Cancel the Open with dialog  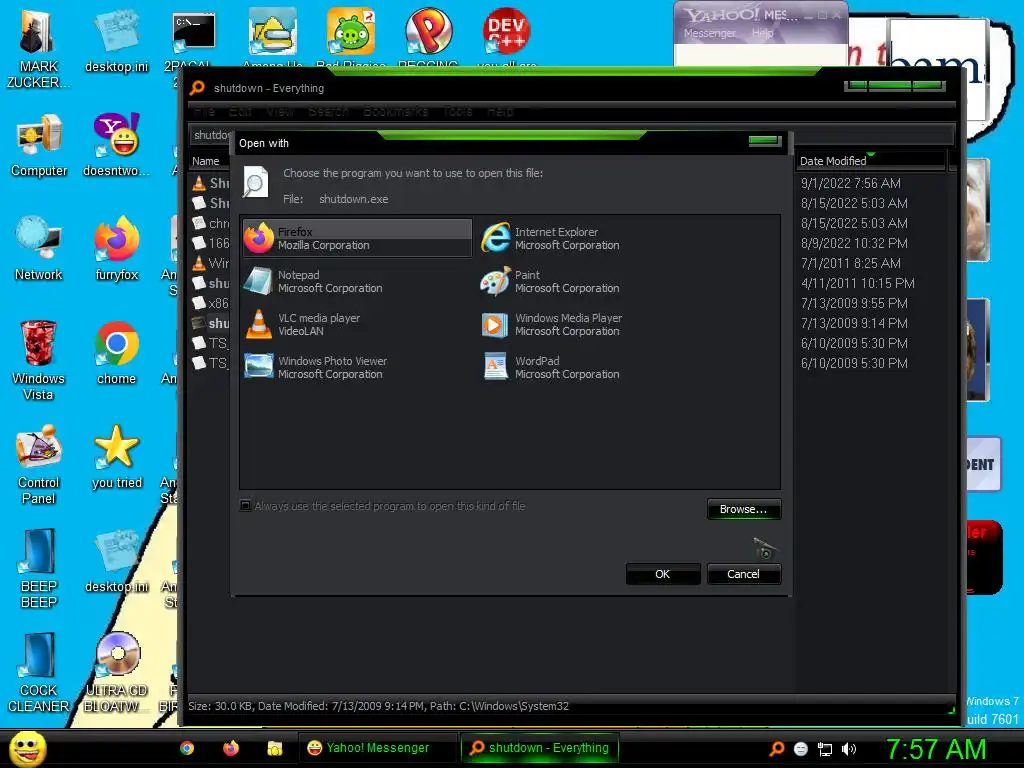[x=743, y=574]
